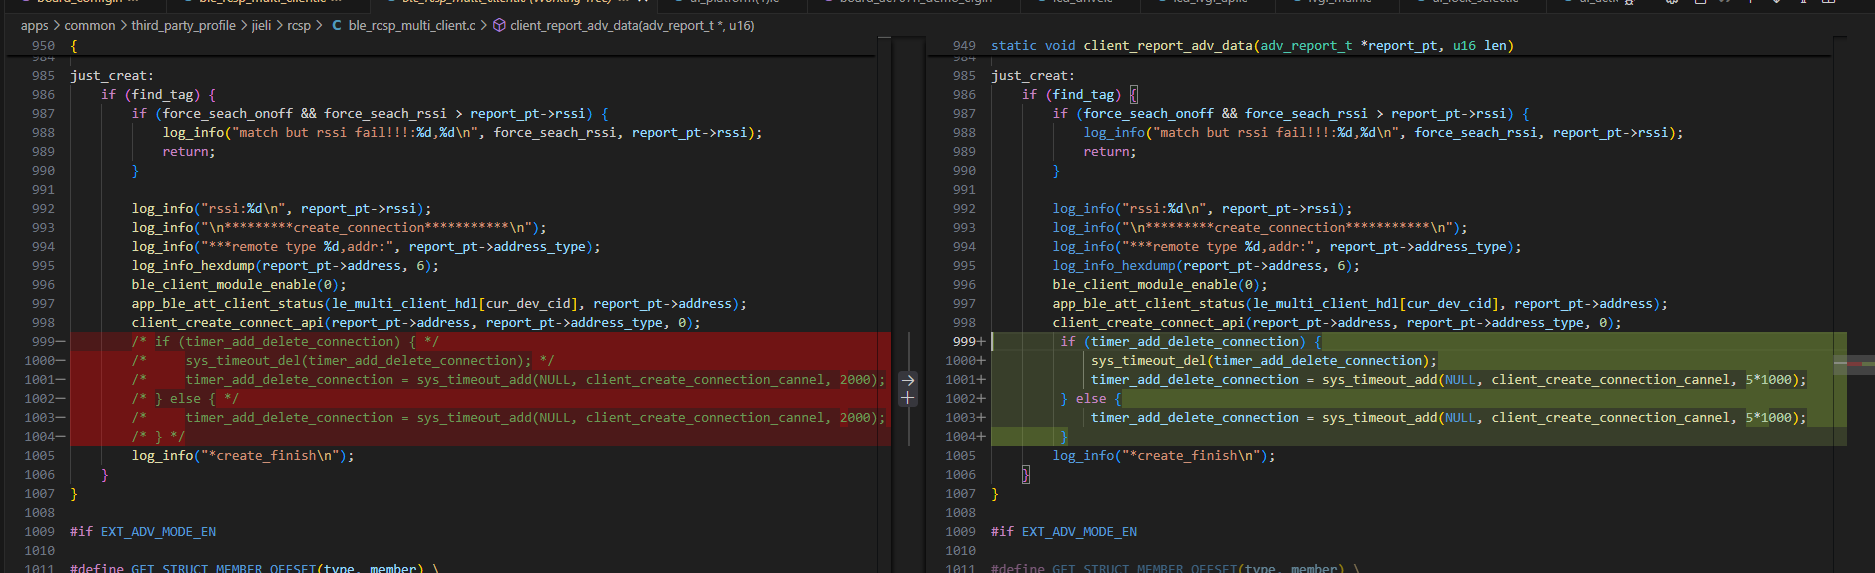Click ble_client_module_enable(0) in left pane
1875x573 pixels.
point(239,285)
